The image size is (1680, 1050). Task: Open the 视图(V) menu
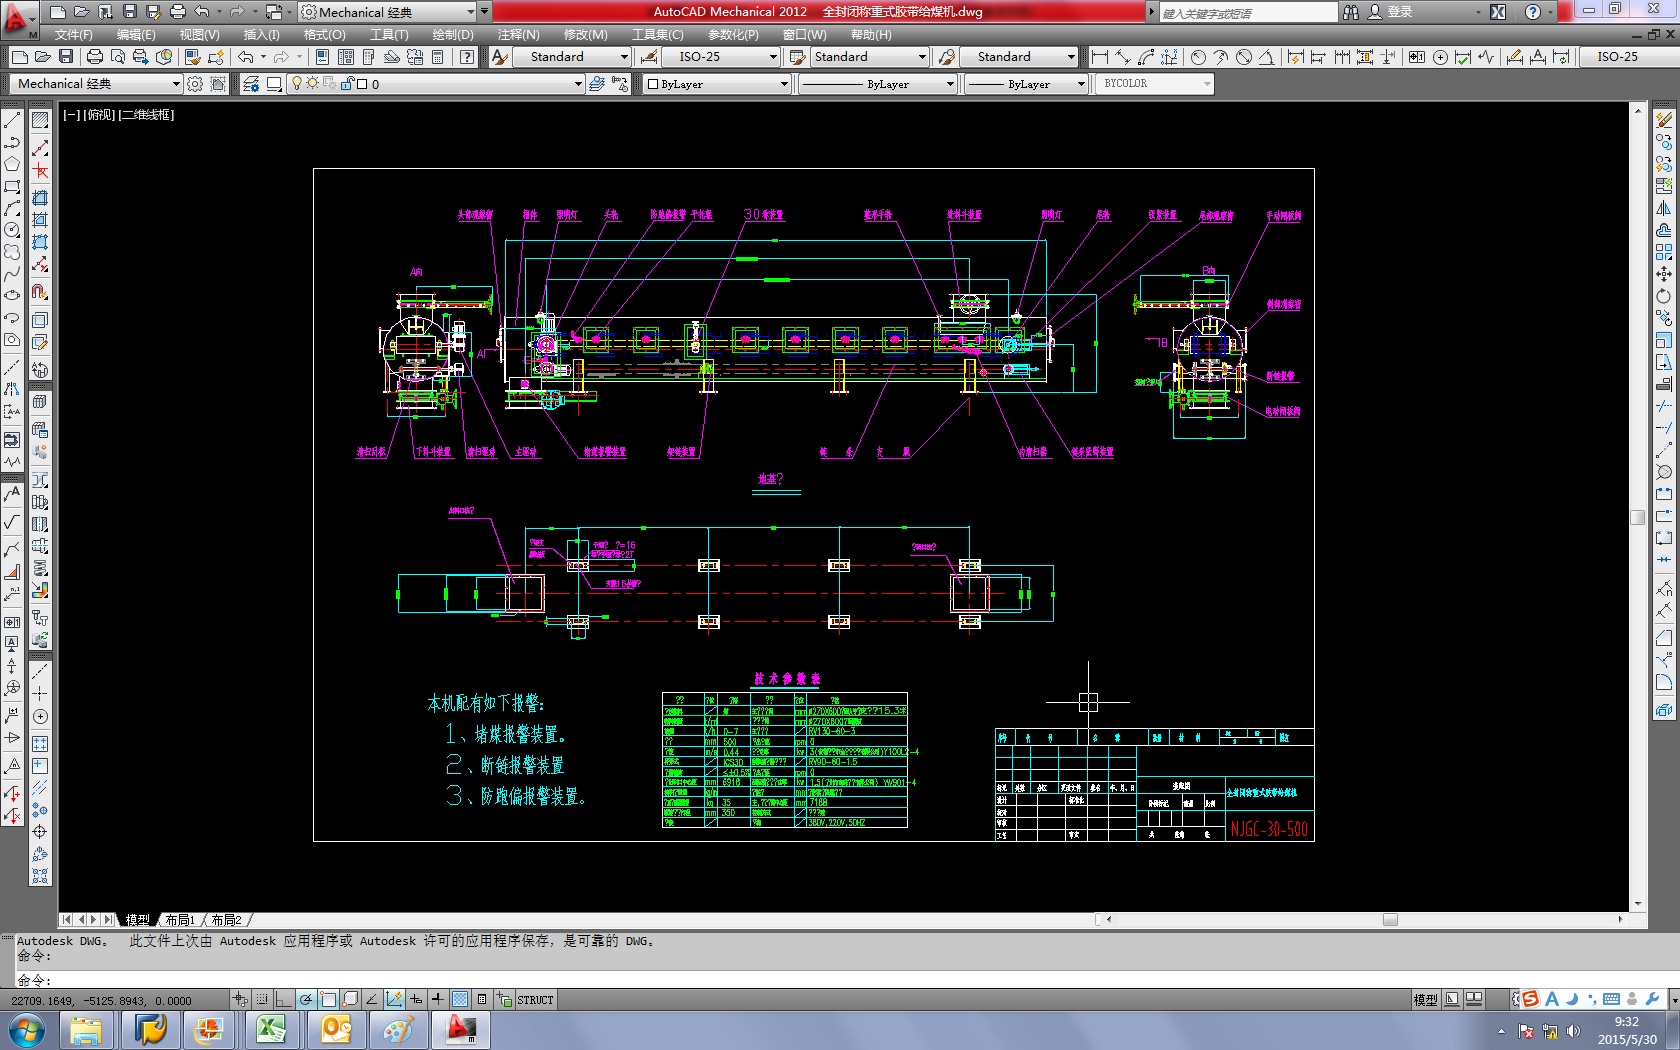coord(199,35)
